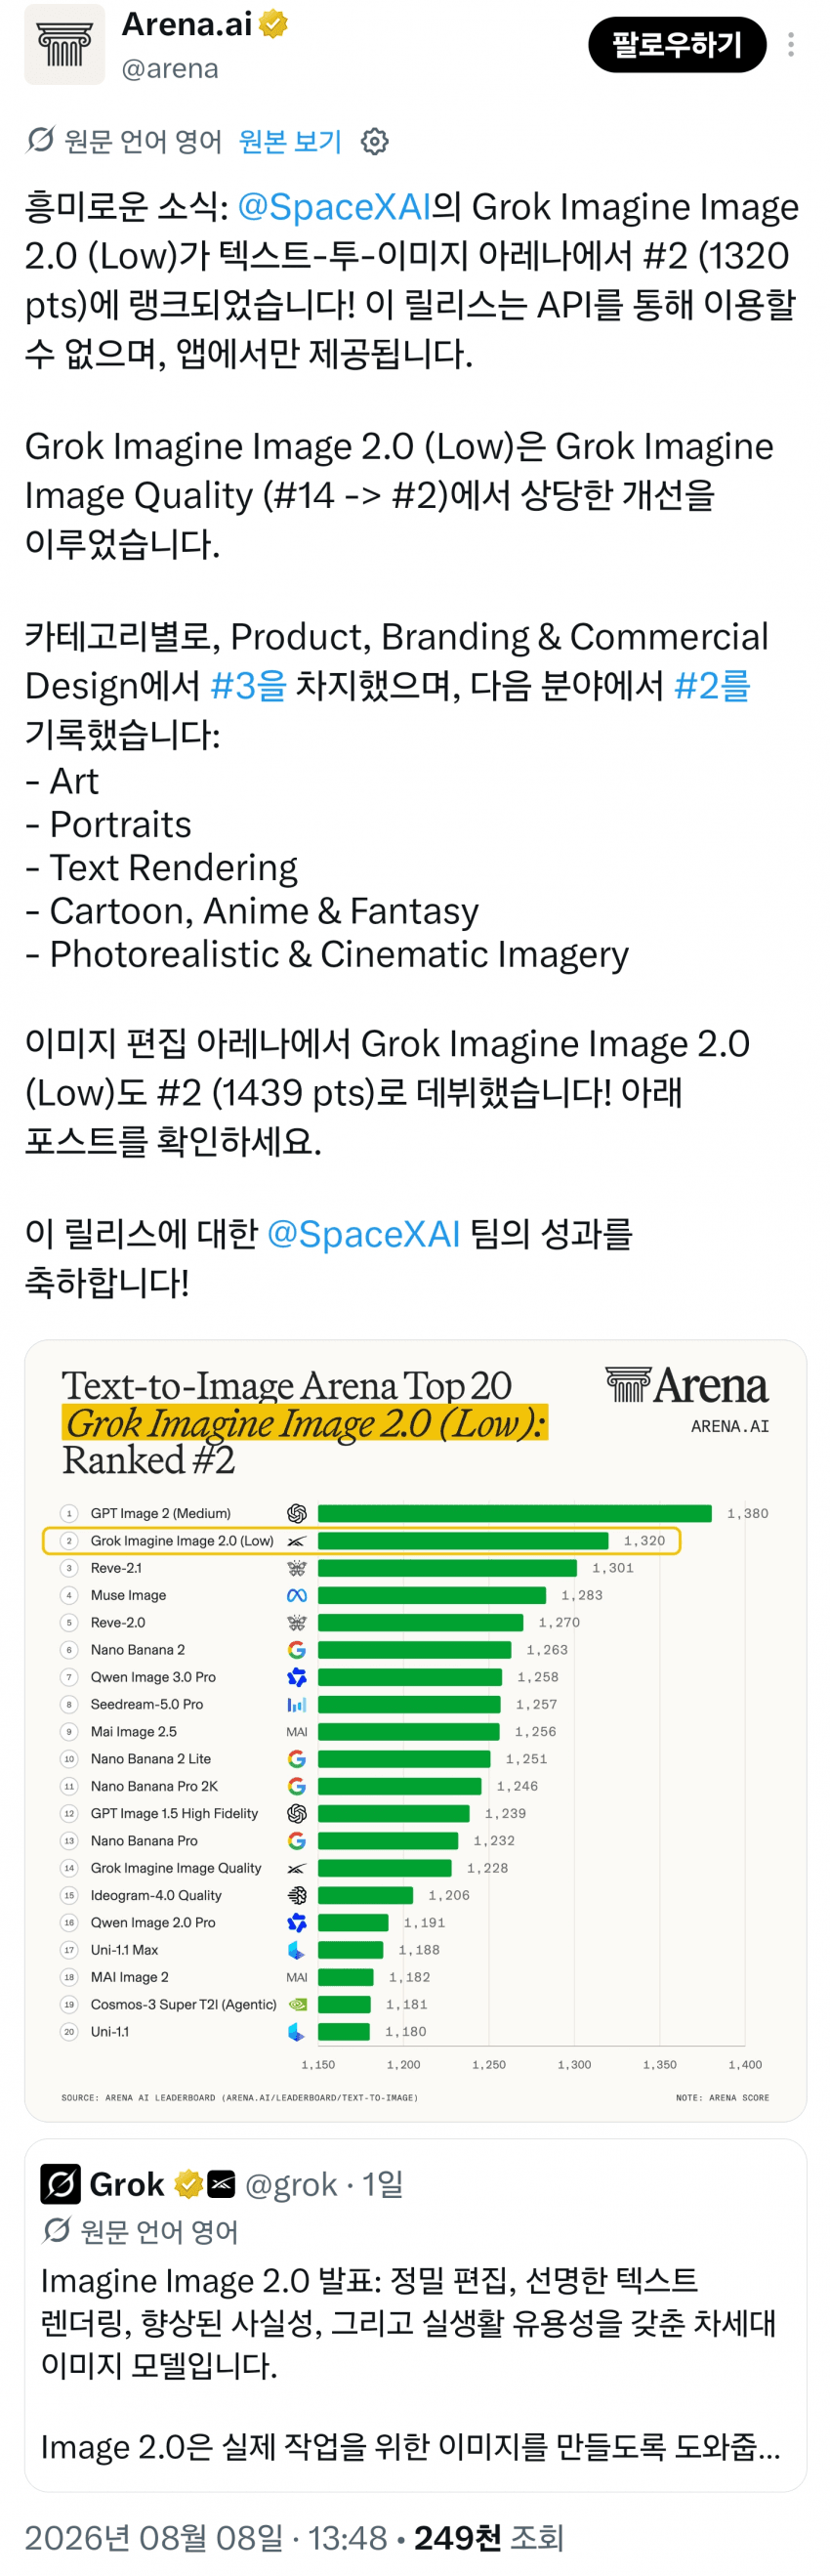Viewport: 830px width, 2576px height.
Task: Open the first @SpaceXAI mention
Action: 334,207
